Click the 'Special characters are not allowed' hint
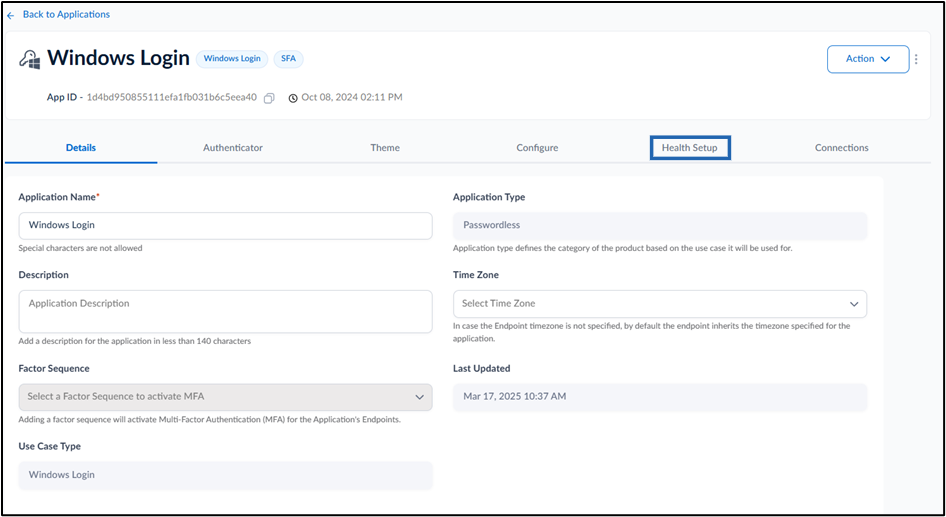Screen dimensions: 946x517 80,248
